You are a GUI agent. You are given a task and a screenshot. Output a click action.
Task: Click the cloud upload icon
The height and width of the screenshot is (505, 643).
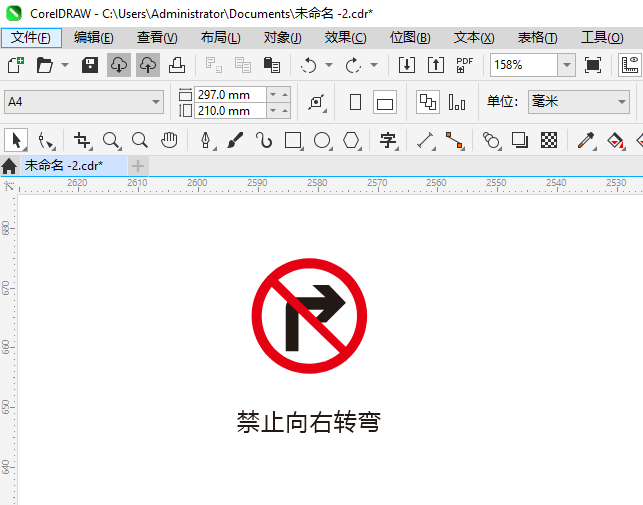148,65
